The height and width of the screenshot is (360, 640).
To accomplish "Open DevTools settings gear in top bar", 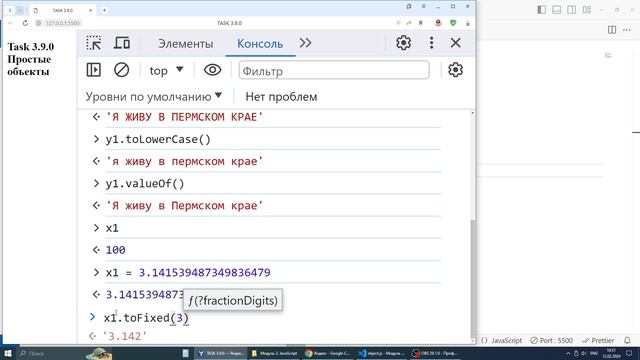I will click(403, 43).
